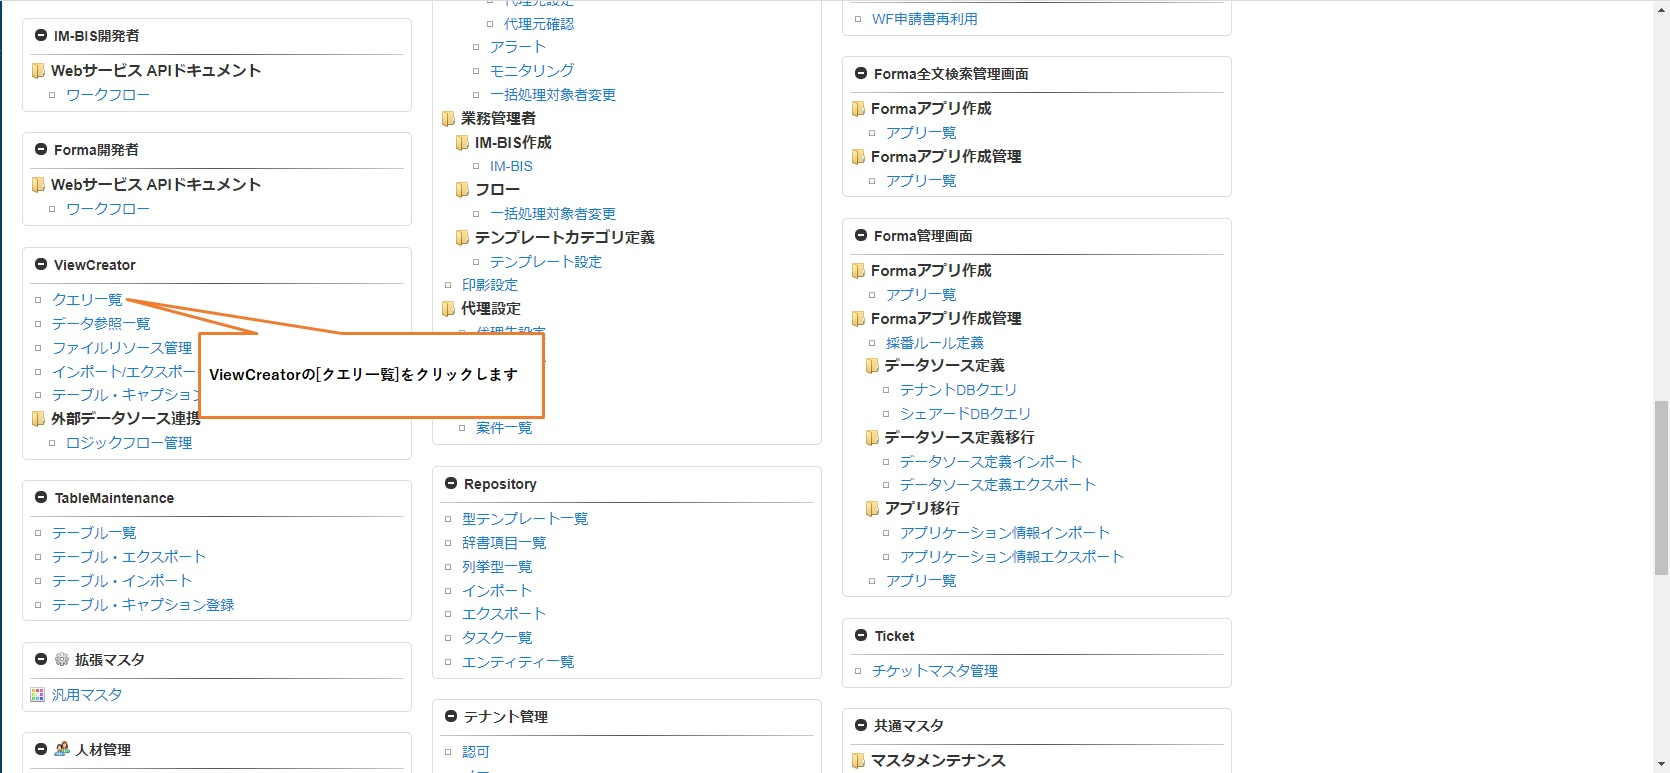
Task: Open クエリ一覧 under ViewCreator
Action: [x=87, y=300]
